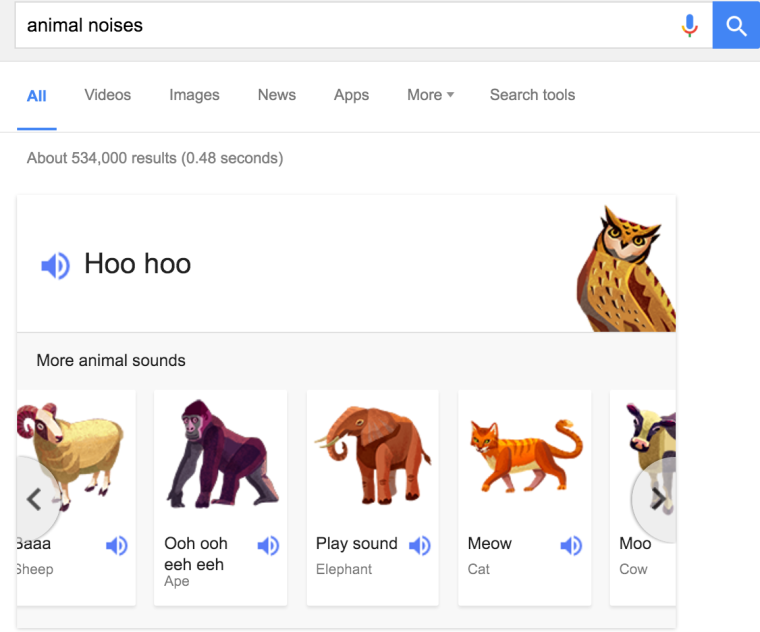
Task: Open the News results tab
Action: click(x=276, y=95)
